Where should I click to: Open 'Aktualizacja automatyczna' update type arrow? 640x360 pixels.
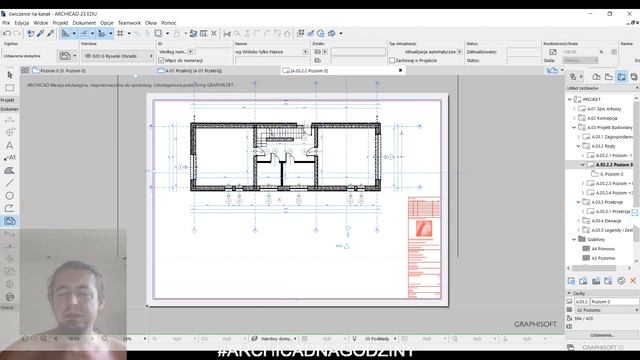tap(460, 52)
